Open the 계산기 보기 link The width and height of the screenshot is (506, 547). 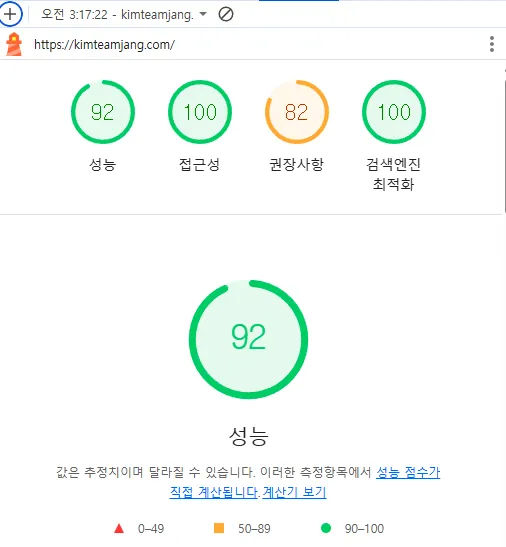click(x=294, y=492)
